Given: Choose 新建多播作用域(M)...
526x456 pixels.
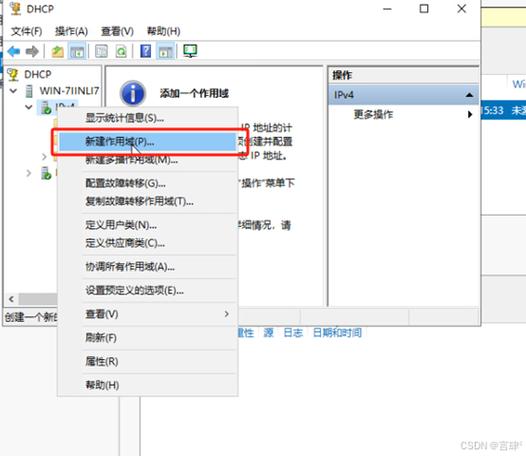Looking at the screenshot, I should (148, 160).
